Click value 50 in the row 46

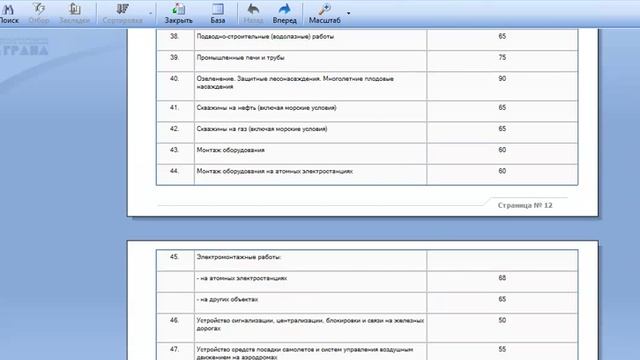click(x=502, y=320)
